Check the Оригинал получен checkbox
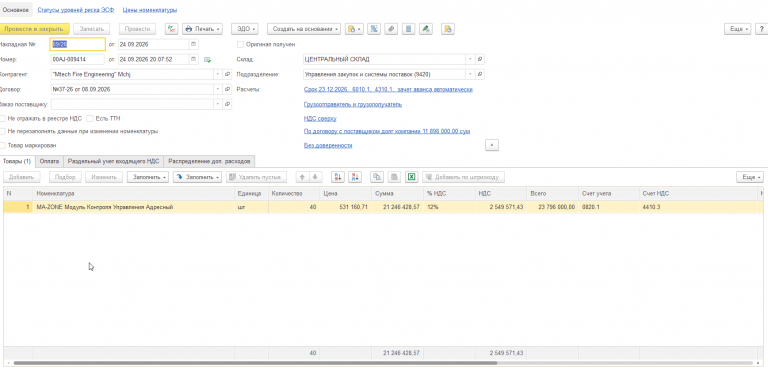The height and width of the screenshot is (367, 768). [240, 45]
